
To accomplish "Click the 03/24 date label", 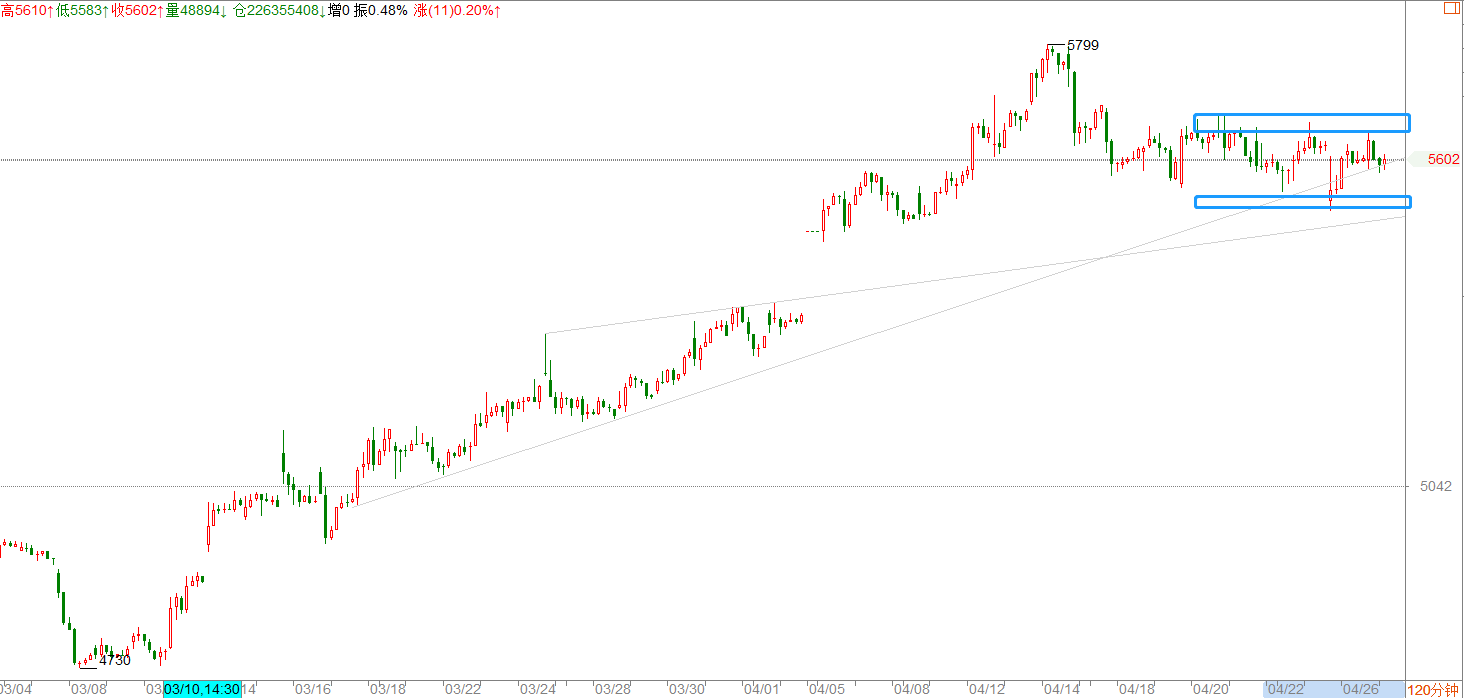I will click(x=538, y=689).
